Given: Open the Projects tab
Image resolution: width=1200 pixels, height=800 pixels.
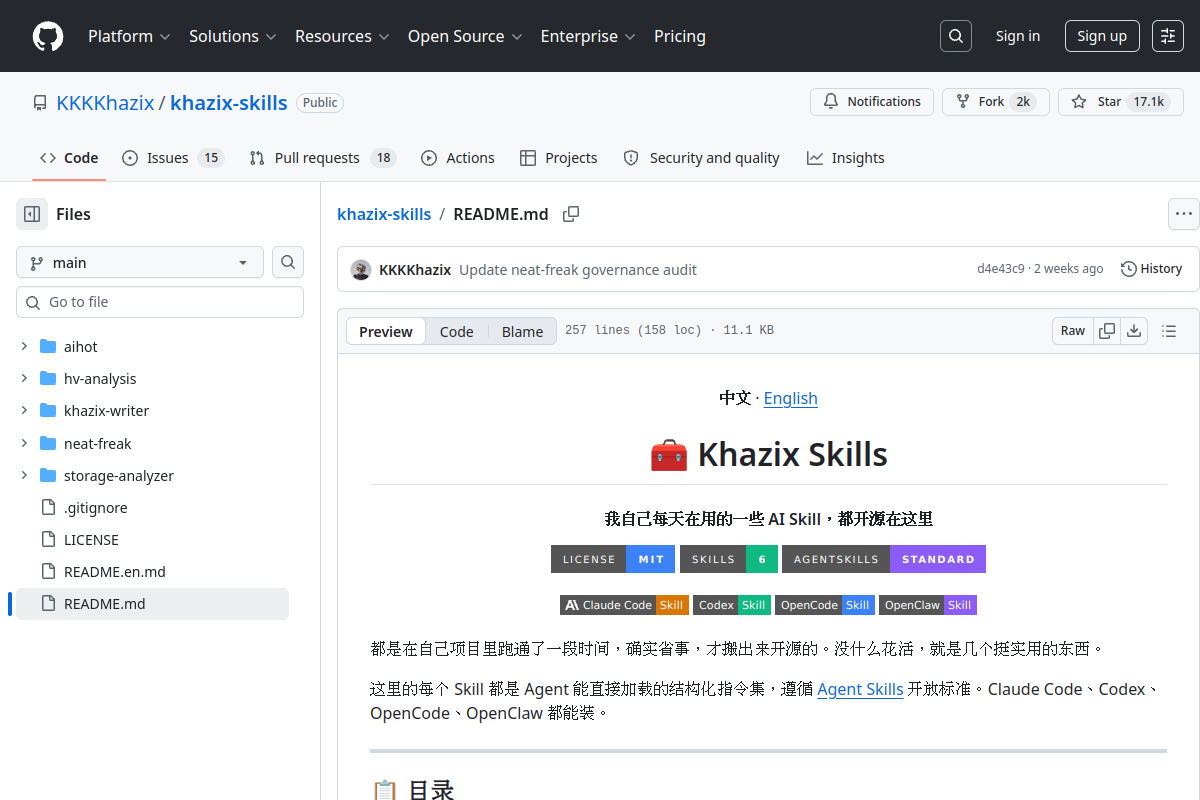Looking at the screenshot, I should 558,158.
